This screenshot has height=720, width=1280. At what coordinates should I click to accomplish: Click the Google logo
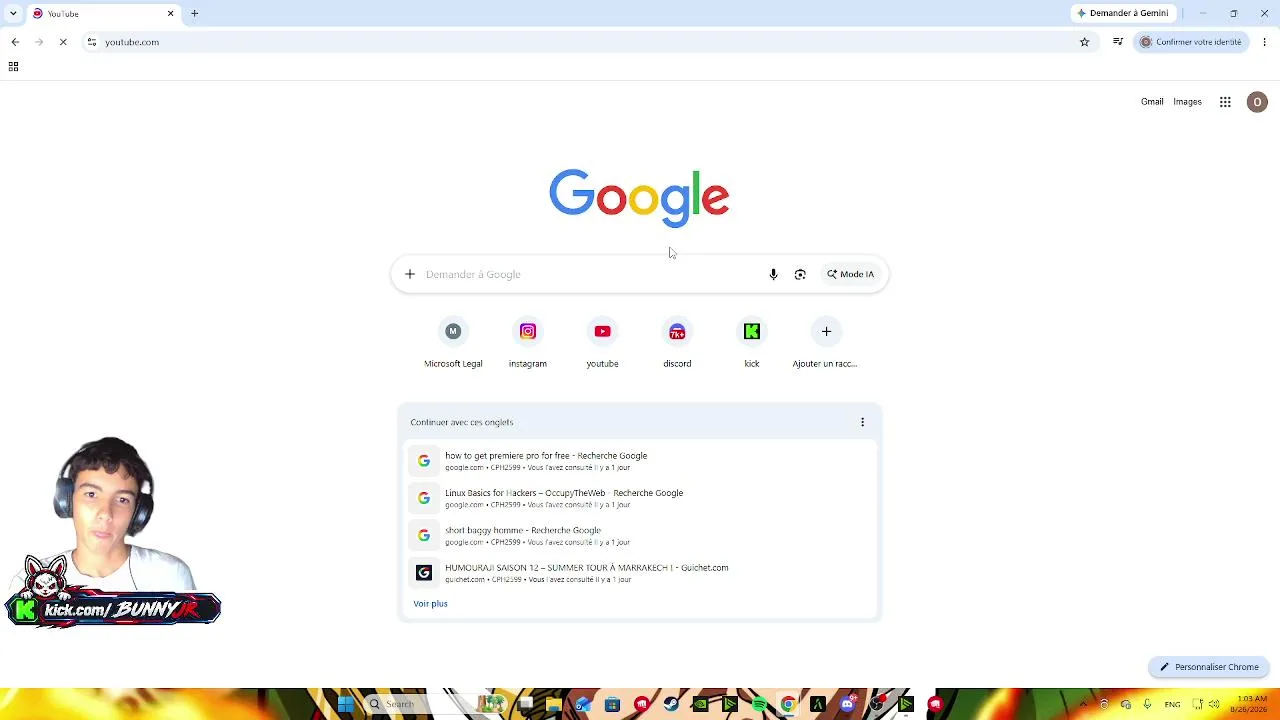639,197
